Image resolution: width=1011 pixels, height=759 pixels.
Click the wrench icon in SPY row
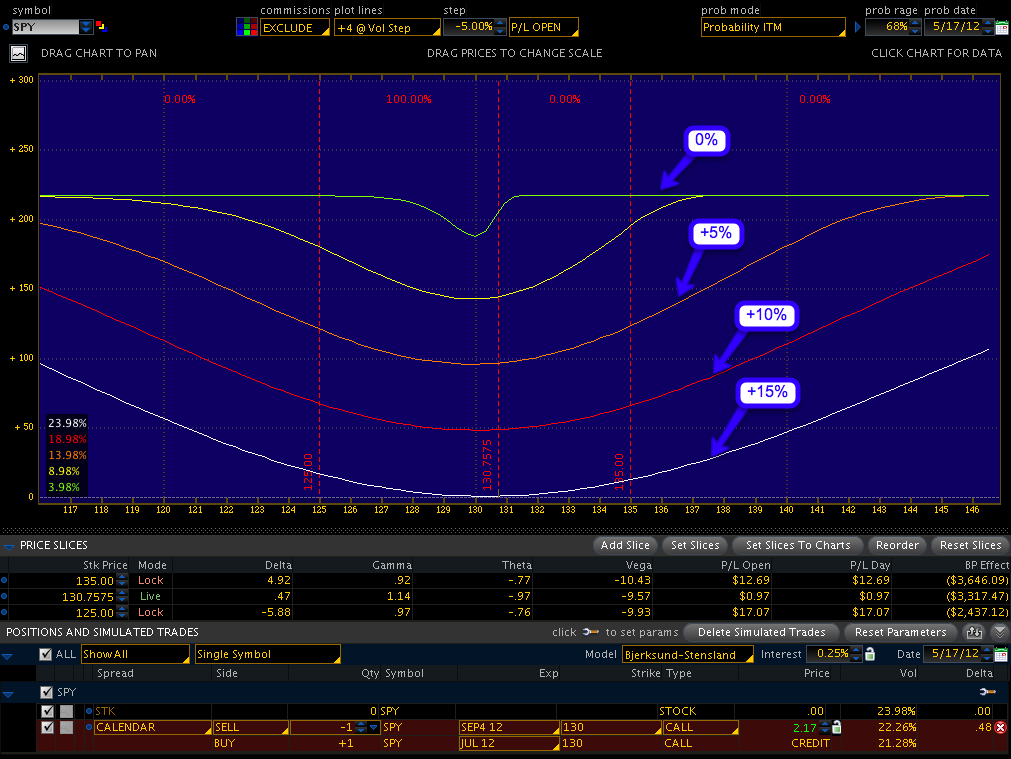point(987,692)
